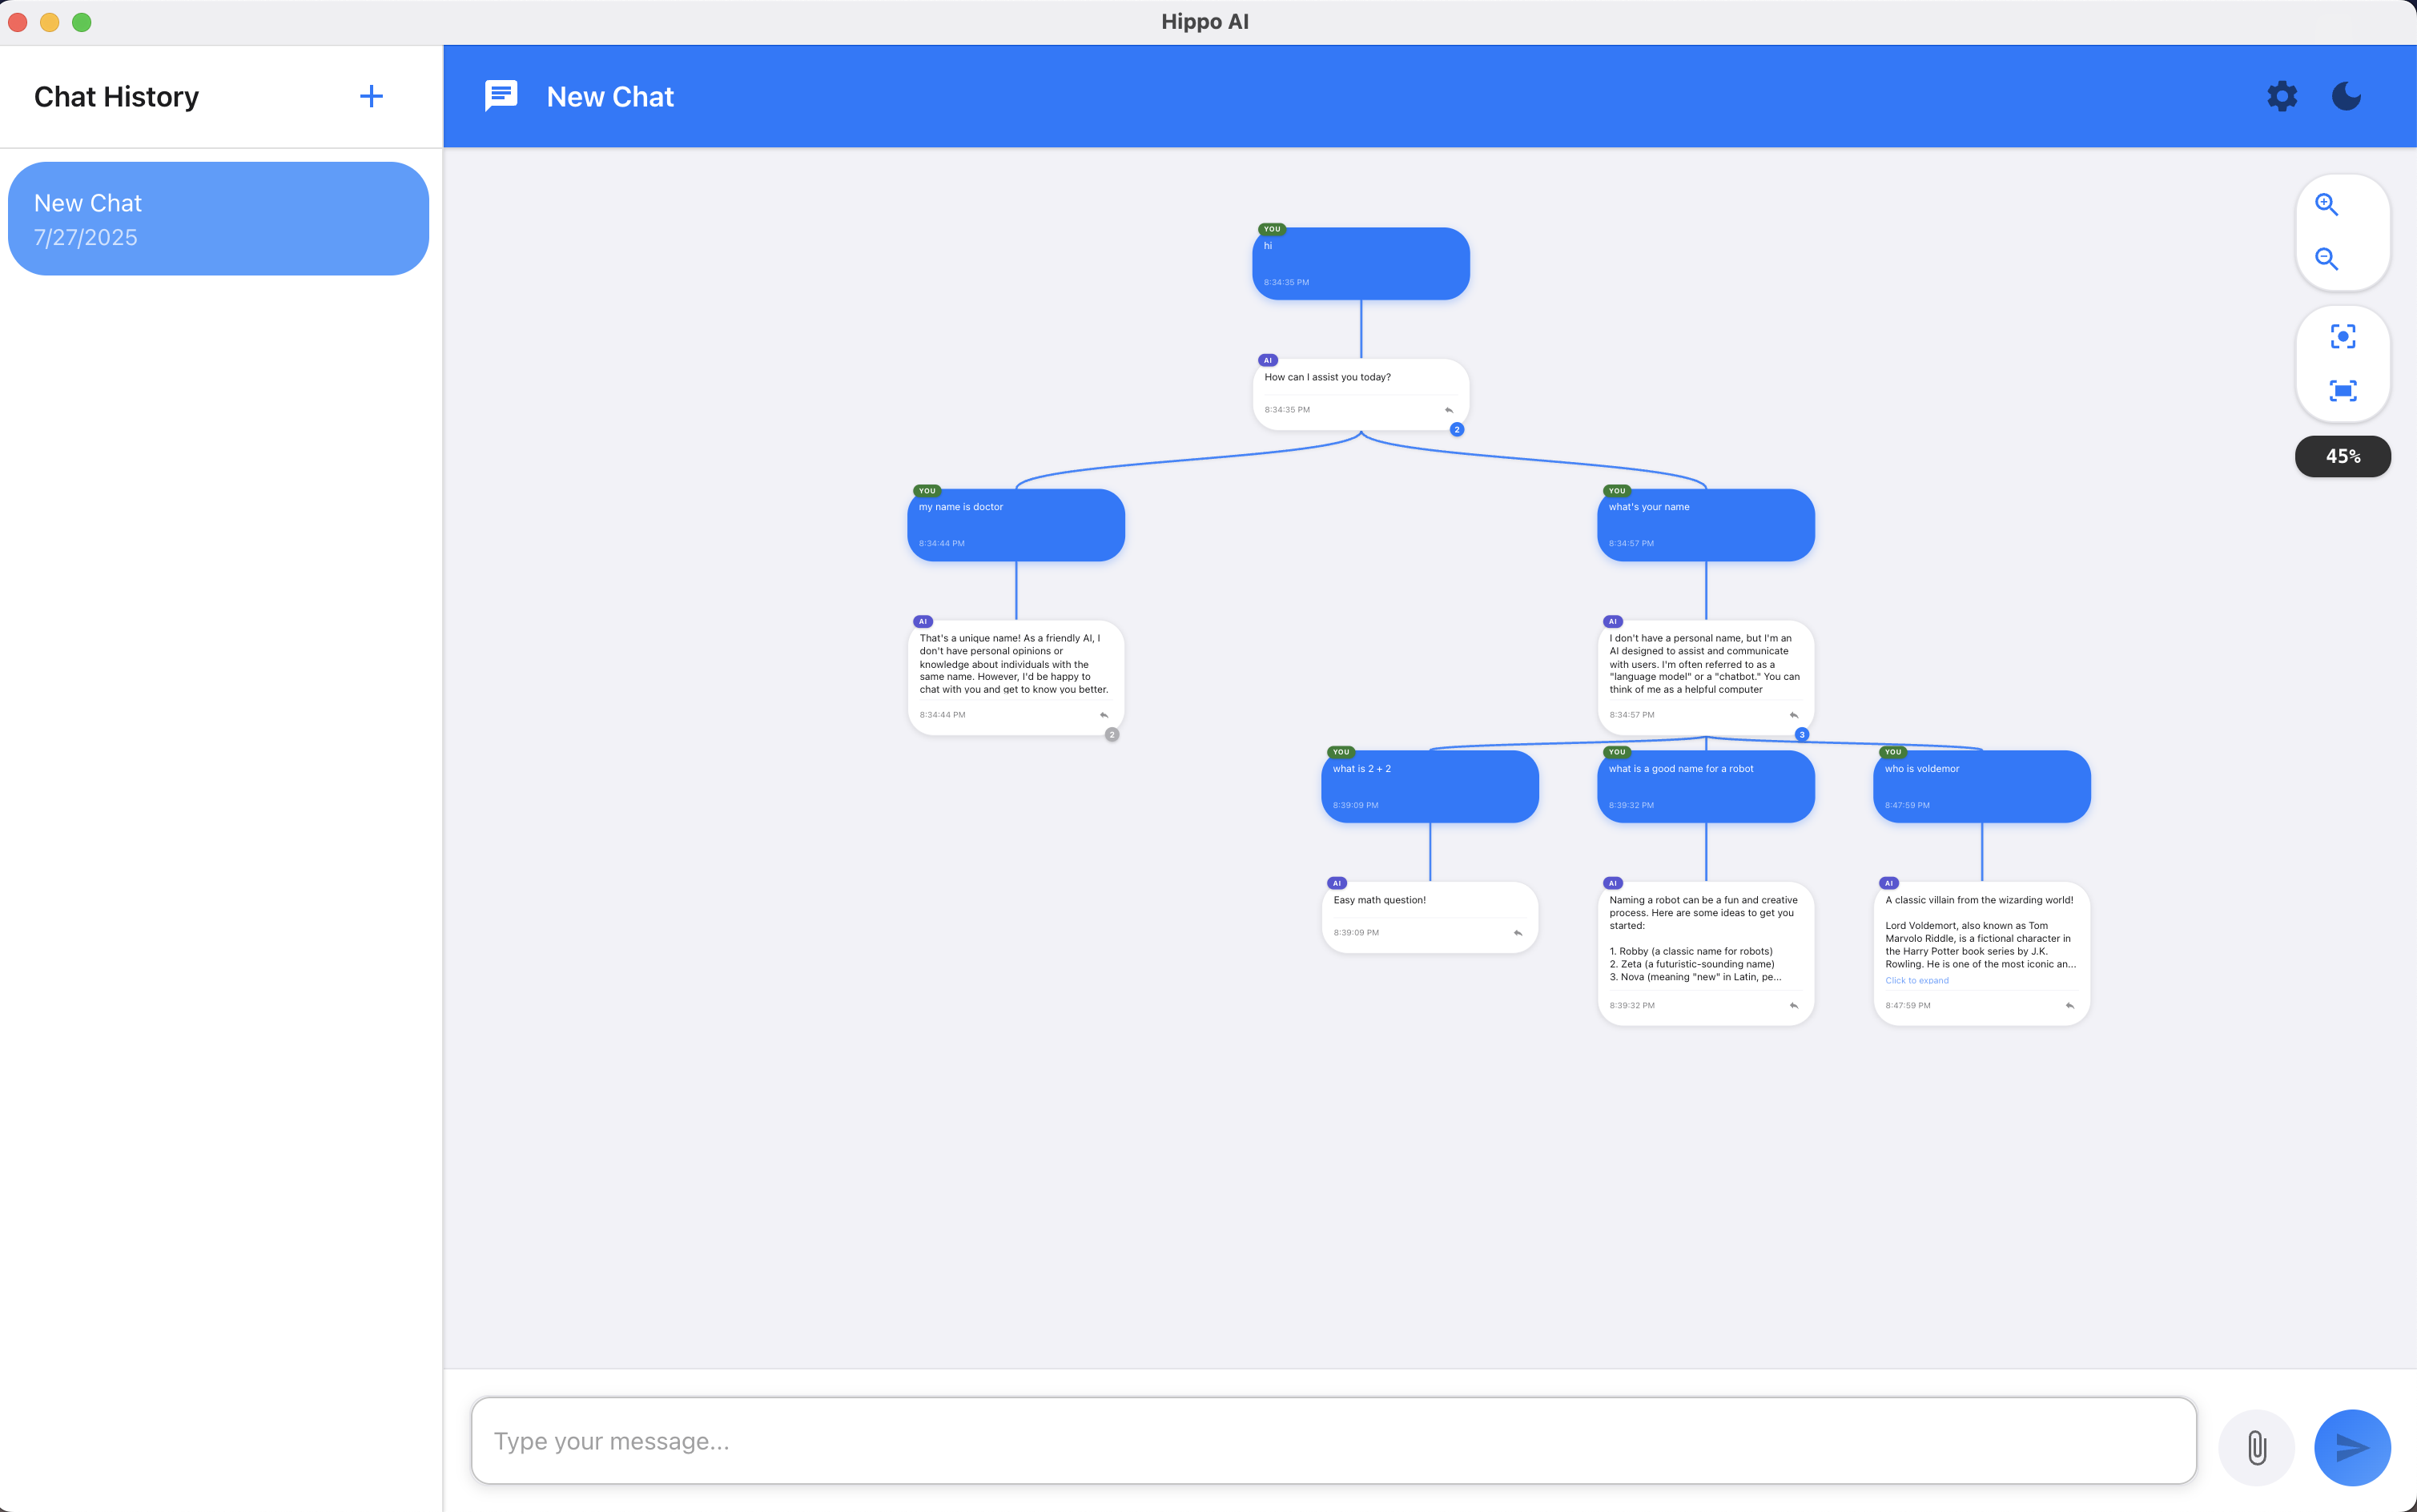This screenshot has width=2417, height=1512.
Task: Click the 'How can I assist you today?' text
Action: click(x=1327, y=377)
